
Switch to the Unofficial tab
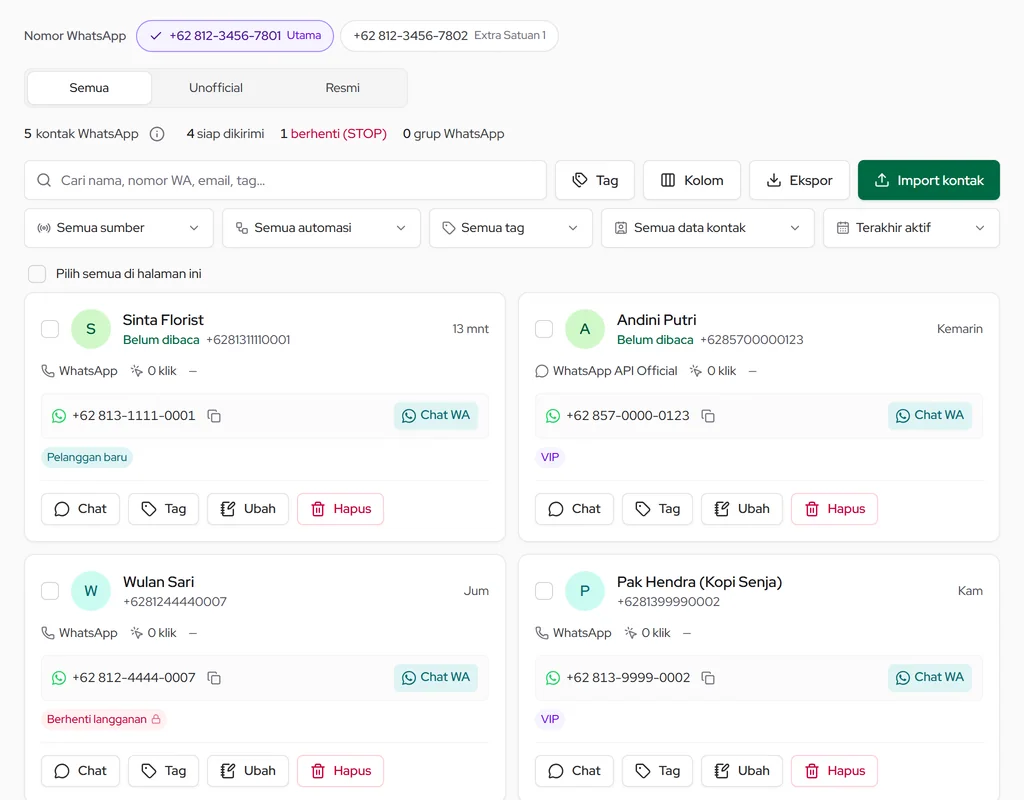[216, 88]
